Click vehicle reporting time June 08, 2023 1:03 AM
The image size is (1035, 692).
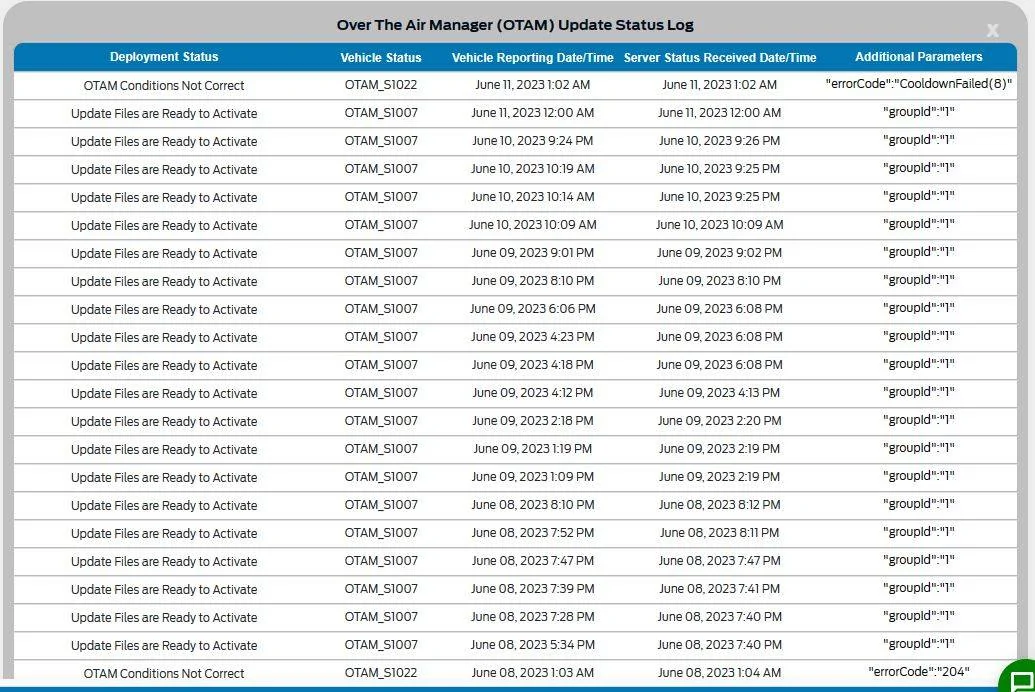click(533, 672)
